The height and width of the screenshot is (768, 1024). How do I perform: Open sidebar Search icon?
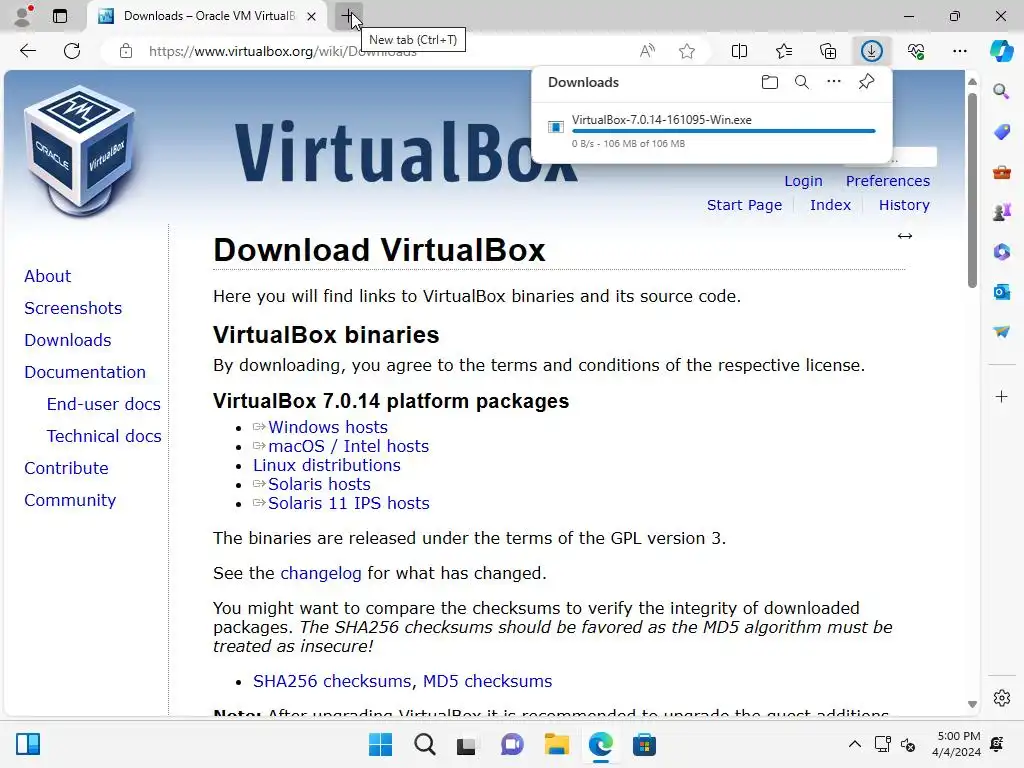[x=1001, y=91]
